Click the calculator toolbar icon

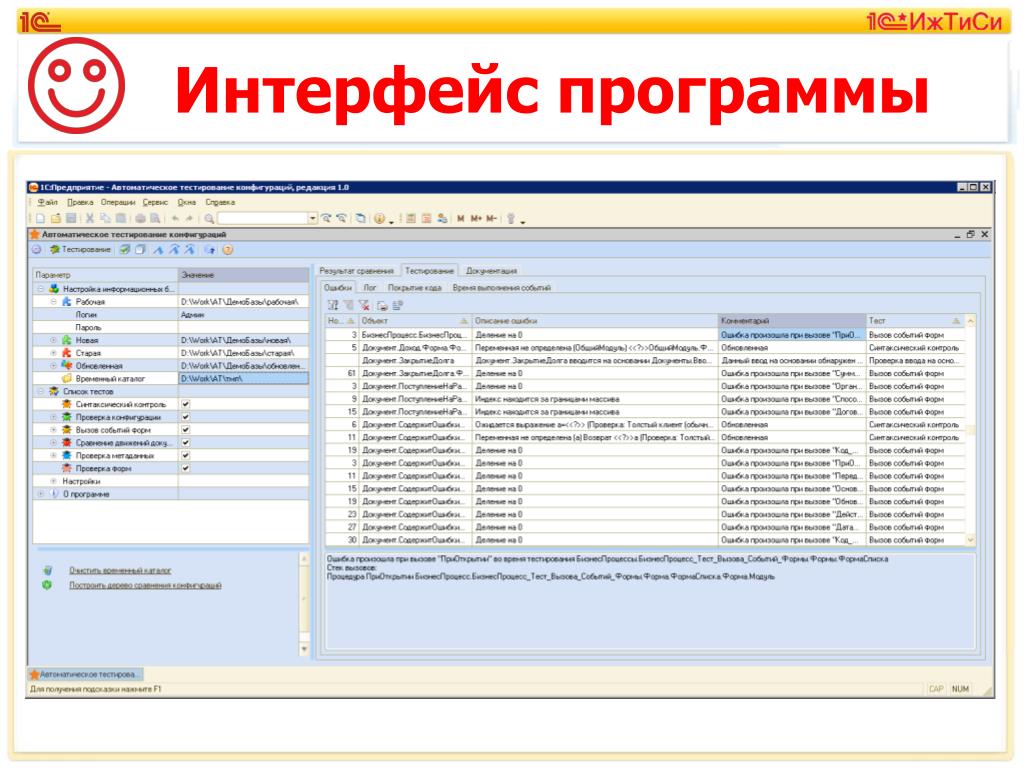click(411, 219)
